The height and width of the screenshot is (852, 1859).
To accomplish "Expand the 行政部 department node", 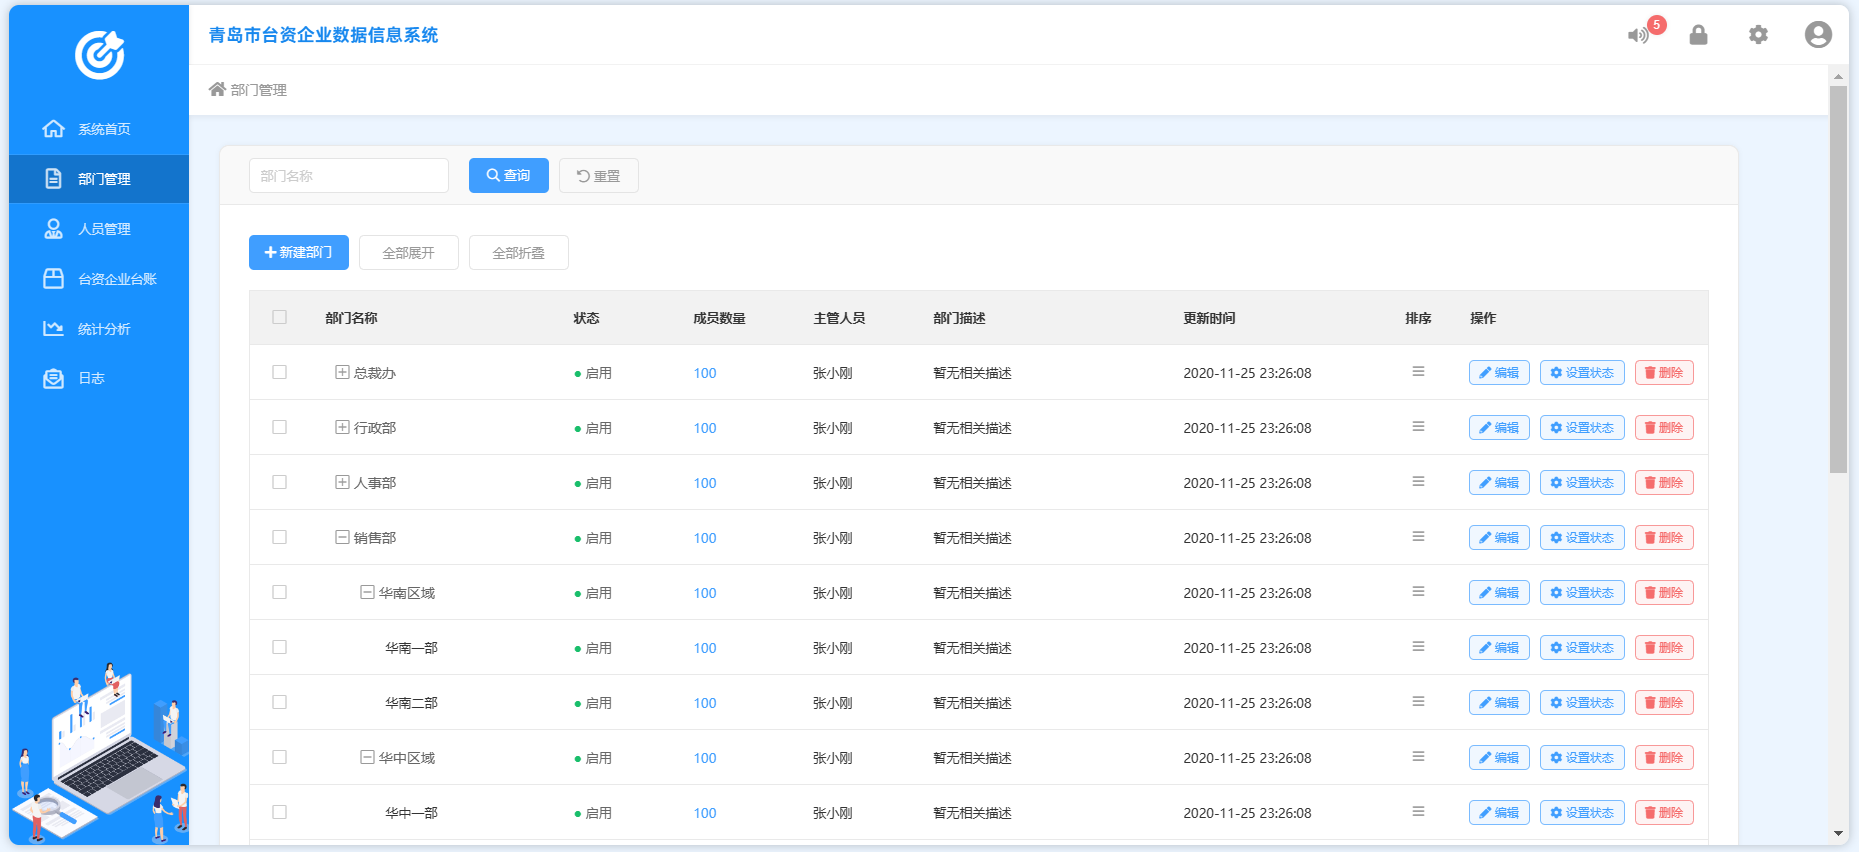I will [x=342, y=427].
